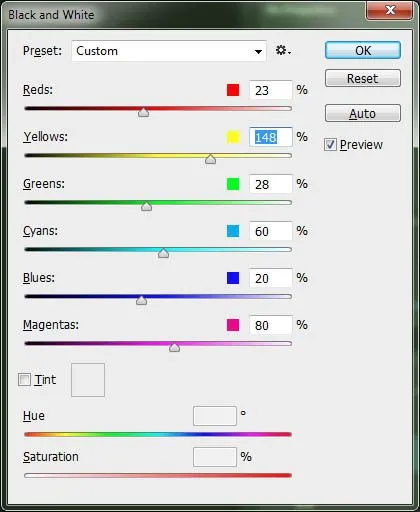Click the cyan swatch beside Cyans
420x512 pixels.
(x=233, y=231)
